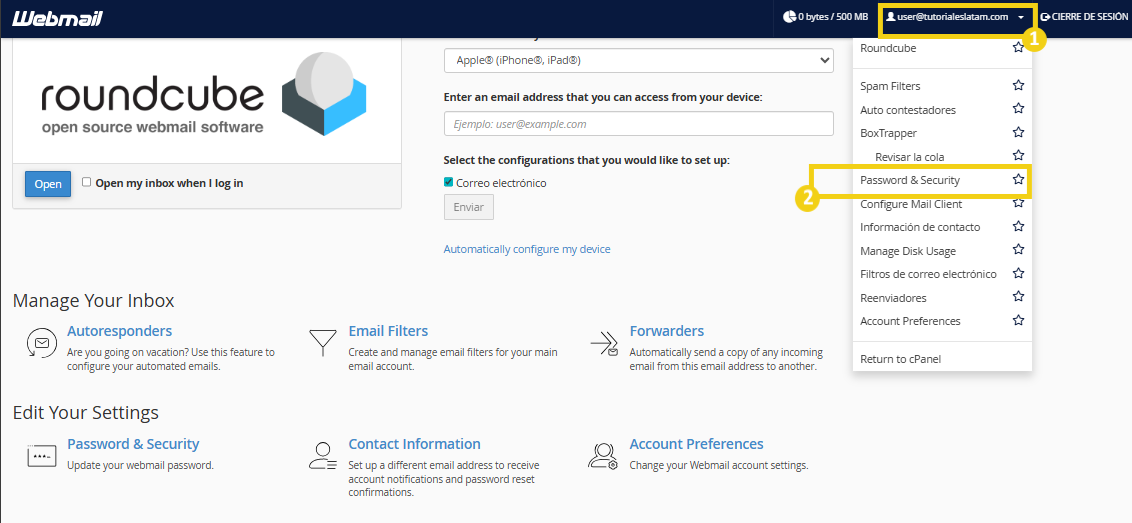
Task: Click CIERRE DE SESIÓN logout link
Action: [1084, 17]
